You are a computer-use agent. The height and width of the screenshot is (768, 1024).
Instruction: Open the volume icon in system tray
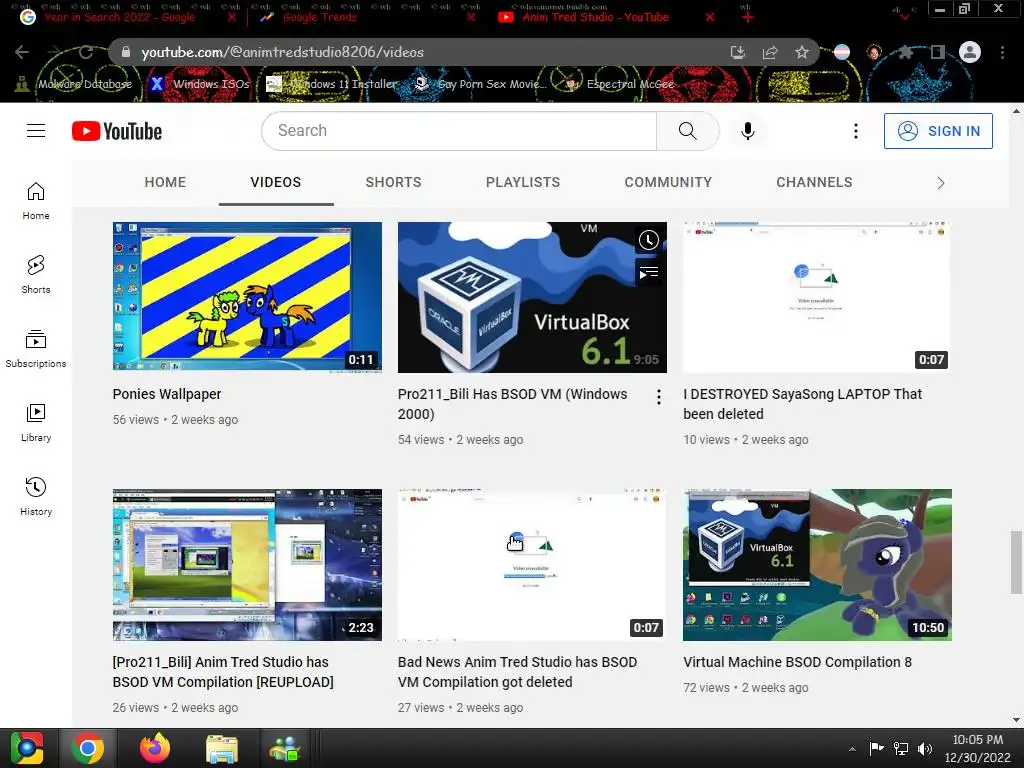(925, 748)
